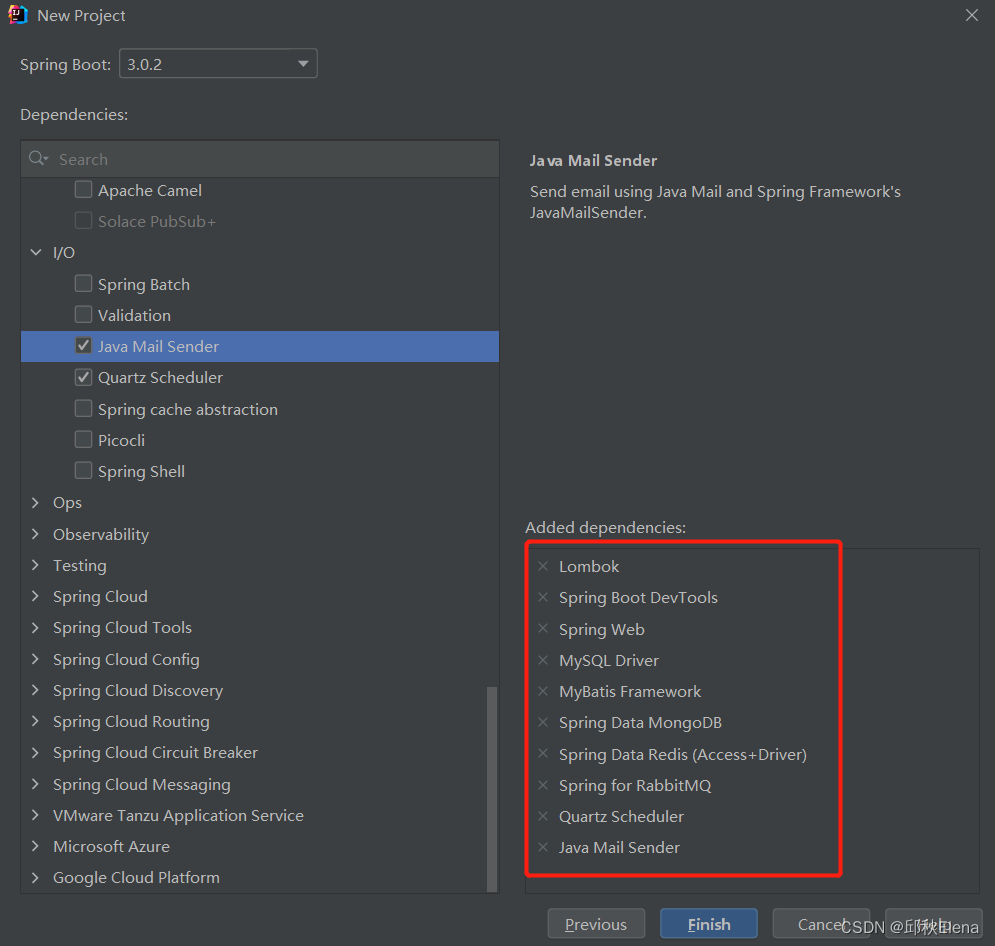995x946 pixels.
Task: Remove Spring for RabbitMQ dependency
Action: coord(543,785)
